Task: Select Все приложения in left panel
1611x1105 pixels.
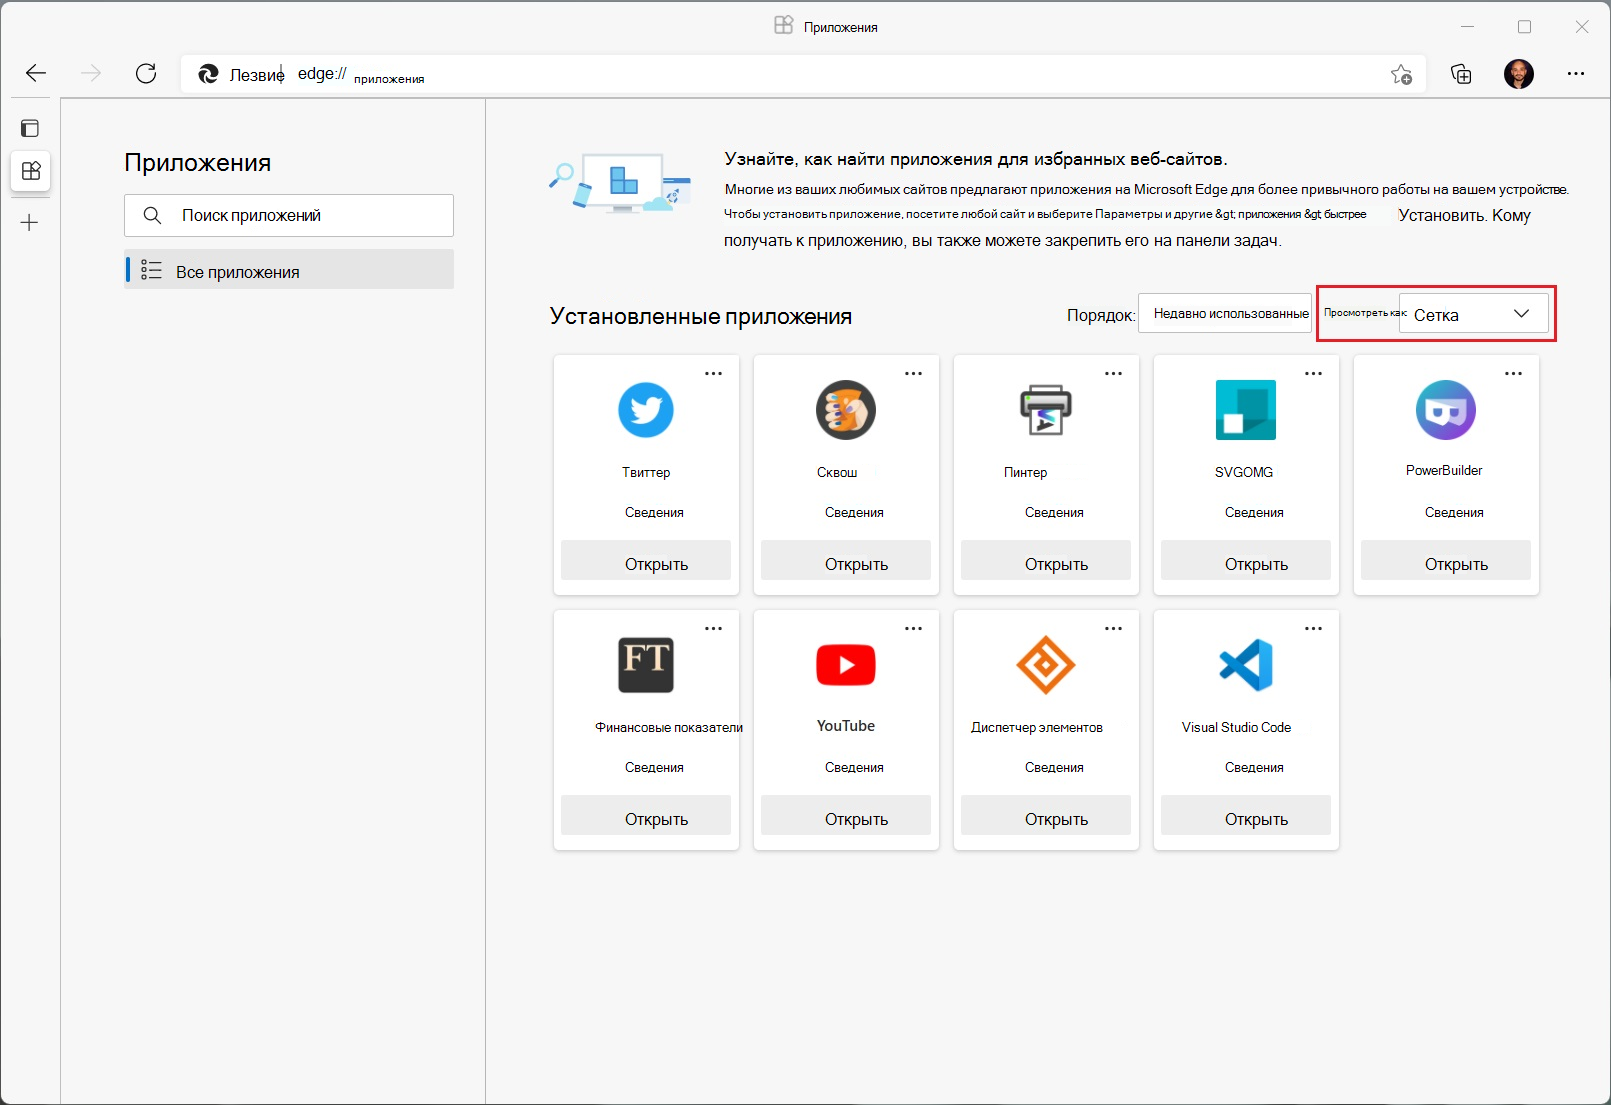Action: pos(289,270)
